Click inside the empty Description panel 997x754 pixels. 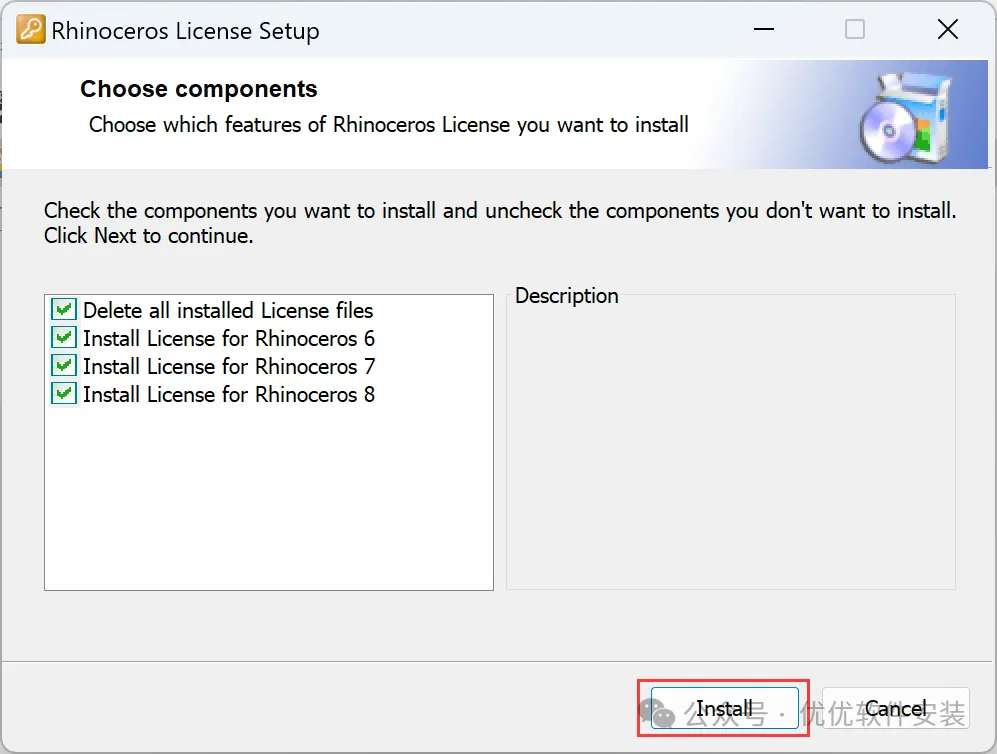[x=730, y=450]
